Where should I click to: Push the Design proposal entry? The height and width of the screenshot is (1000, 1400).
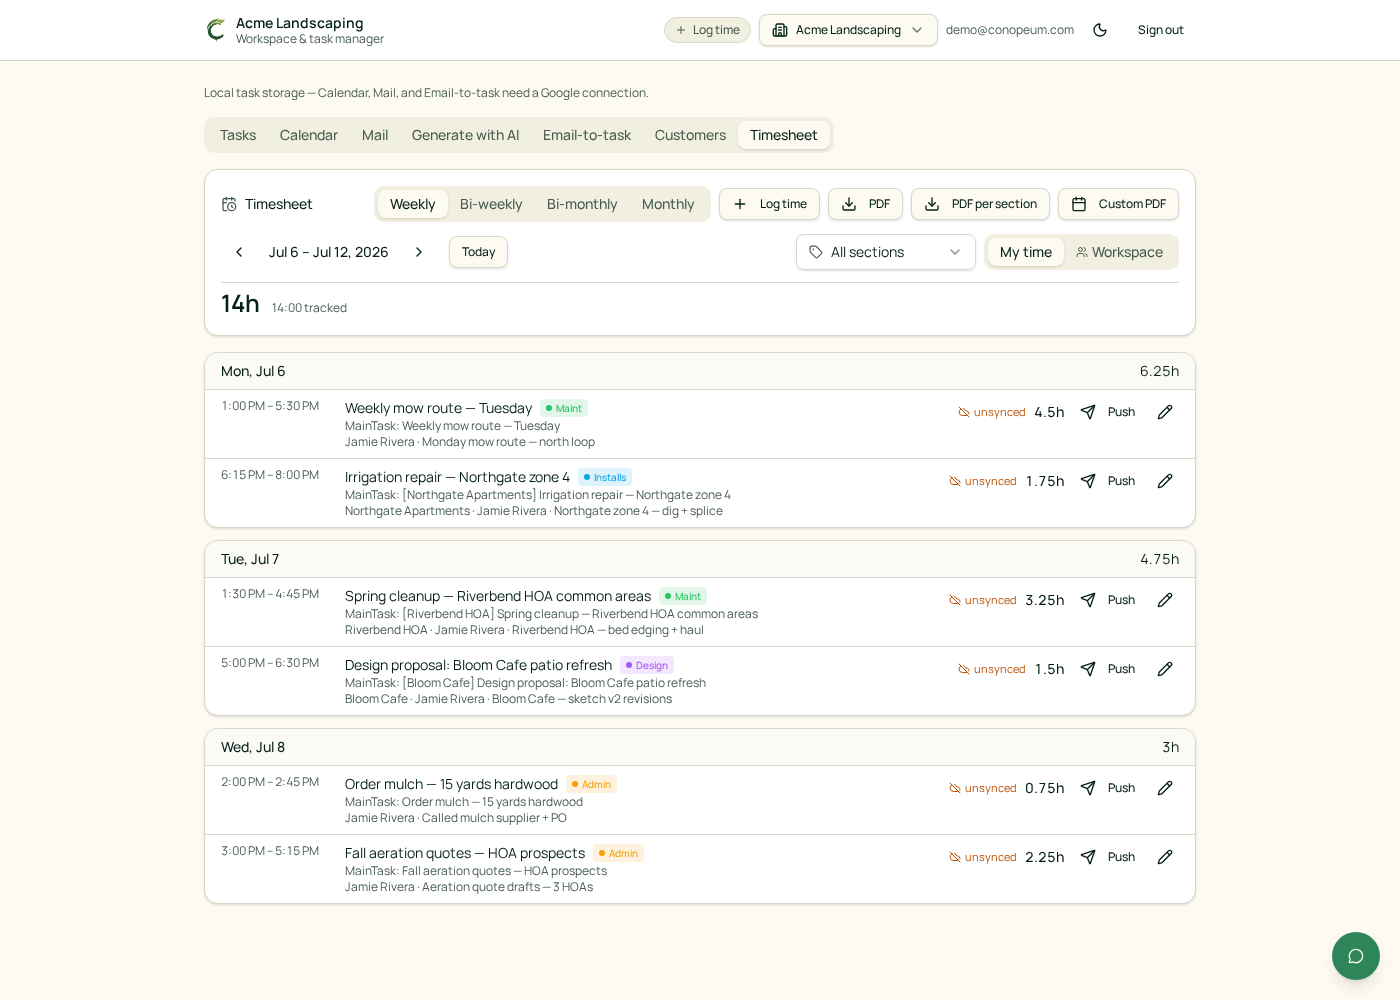click(x=1108, y=669)
